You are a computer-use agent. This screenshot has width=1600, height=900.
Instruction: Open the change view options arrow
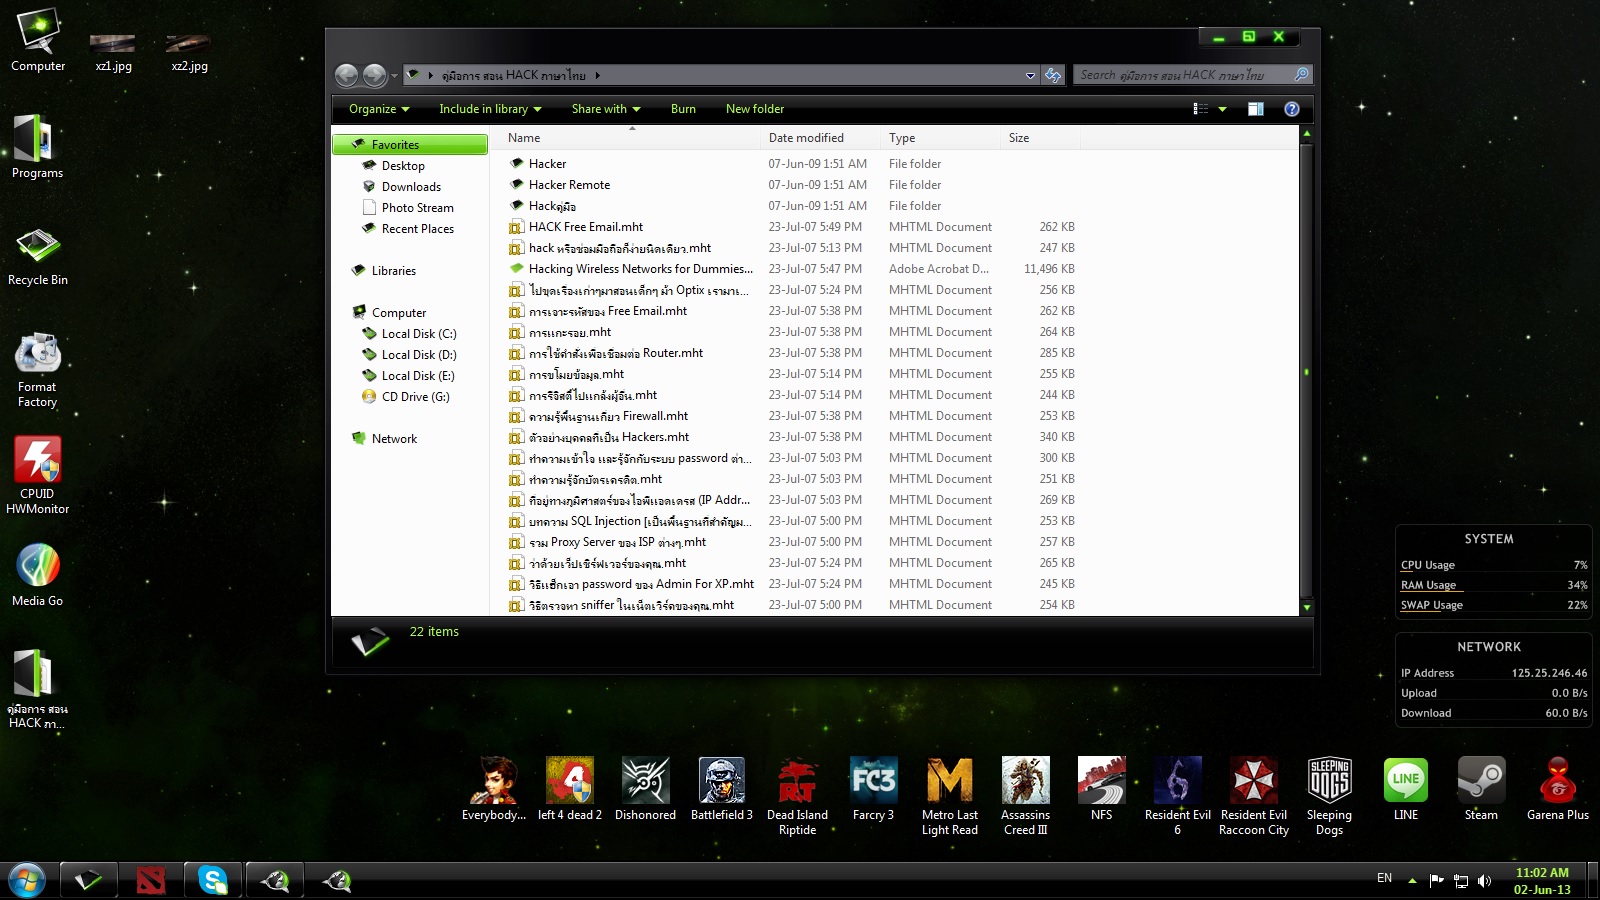coord(1222,109)
